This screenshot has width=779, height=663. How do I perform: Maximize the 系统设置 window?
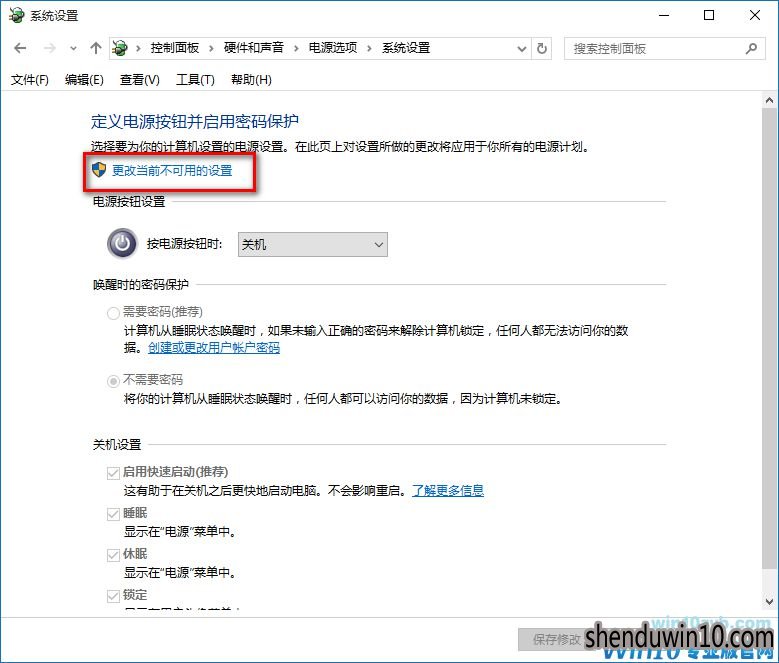pos(709,15)
